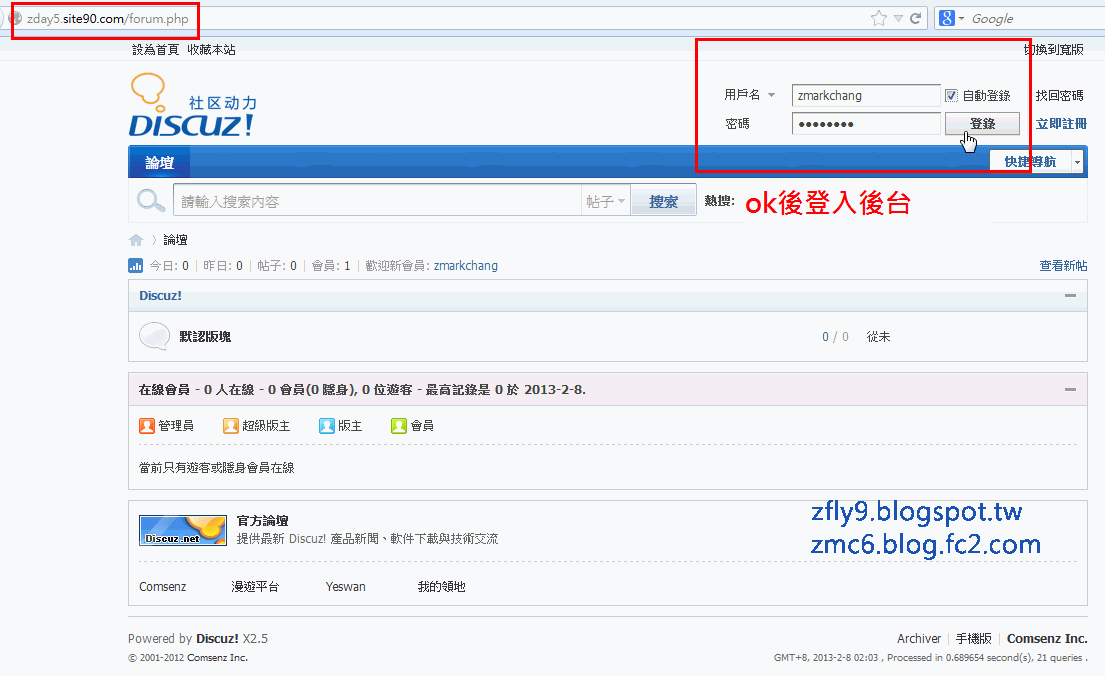Click the Discuz! logo
Screen dimensions: 1105x676
pyautogui.click(x=193, y=105)
